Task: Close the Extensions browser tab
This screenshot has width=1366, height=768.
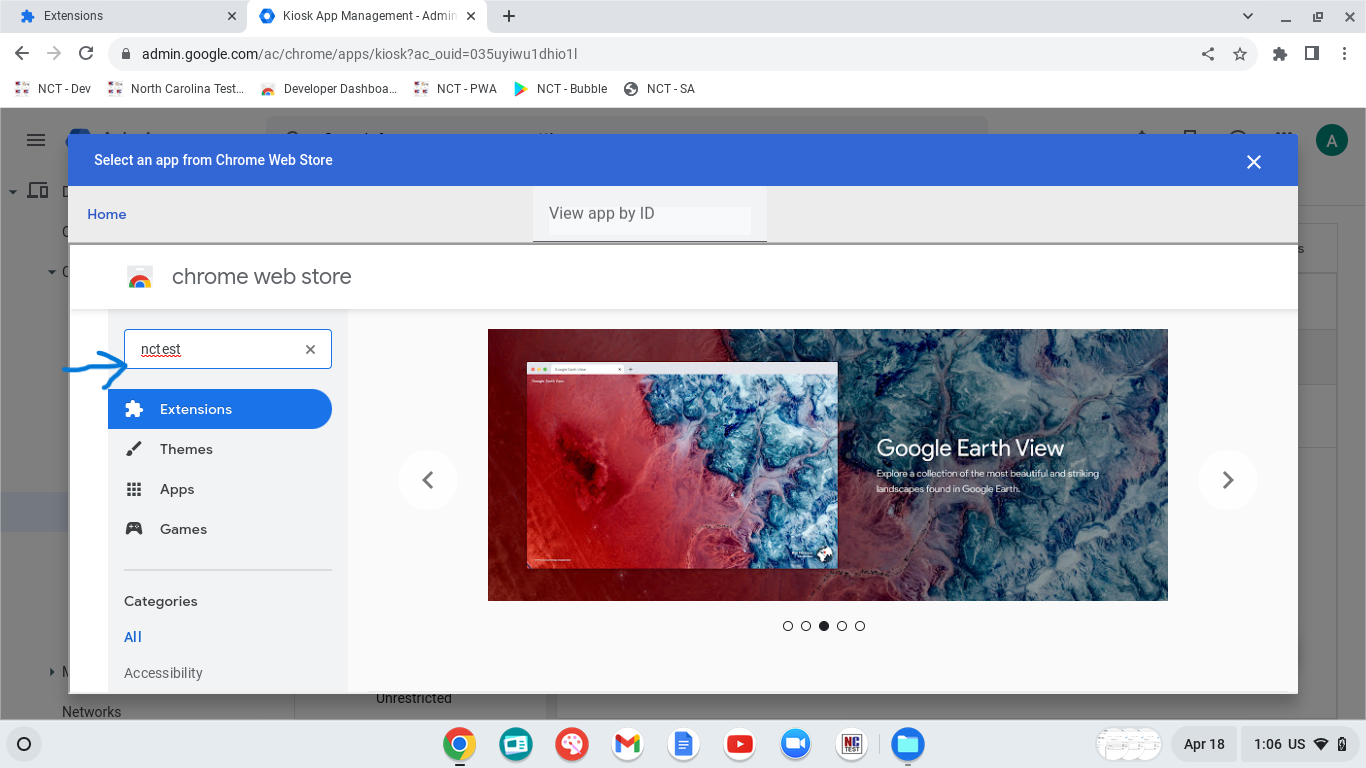Action: (232, 16)
